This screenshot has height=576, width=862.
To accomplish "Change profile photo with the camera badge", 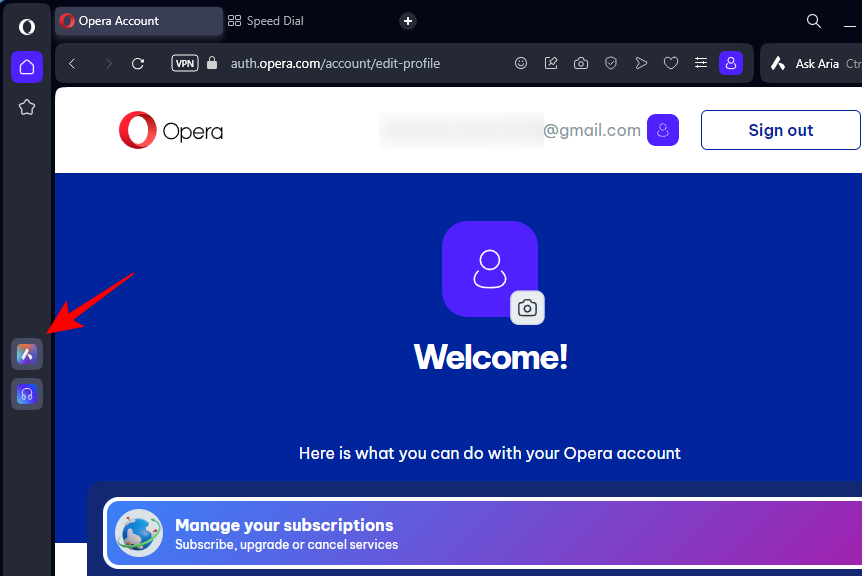I will pos(527,308).
